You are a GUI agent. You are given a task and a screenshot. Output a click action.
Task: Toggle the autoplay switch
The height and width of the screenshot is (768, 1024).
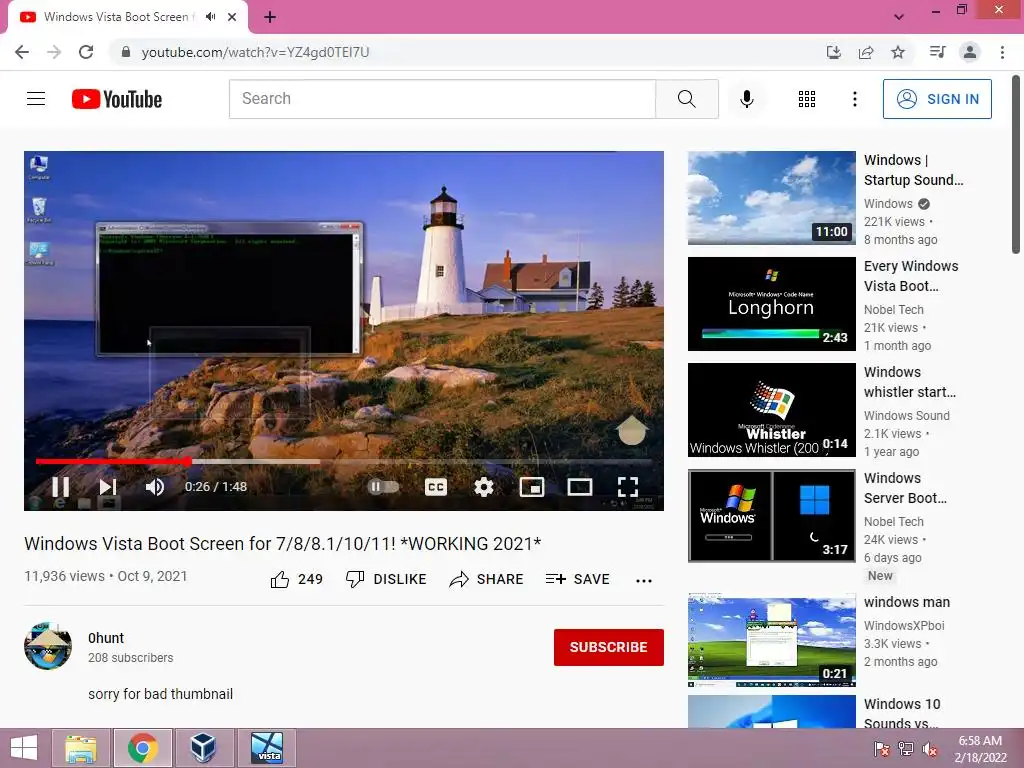383,487
